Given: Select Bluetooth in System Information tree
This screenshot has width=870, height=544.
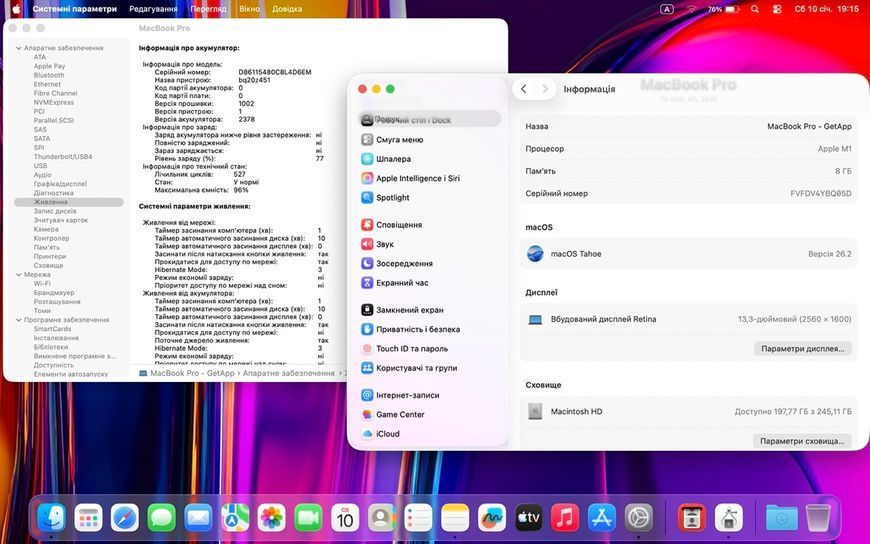Looking at the screenshot, I should (49, 75).
